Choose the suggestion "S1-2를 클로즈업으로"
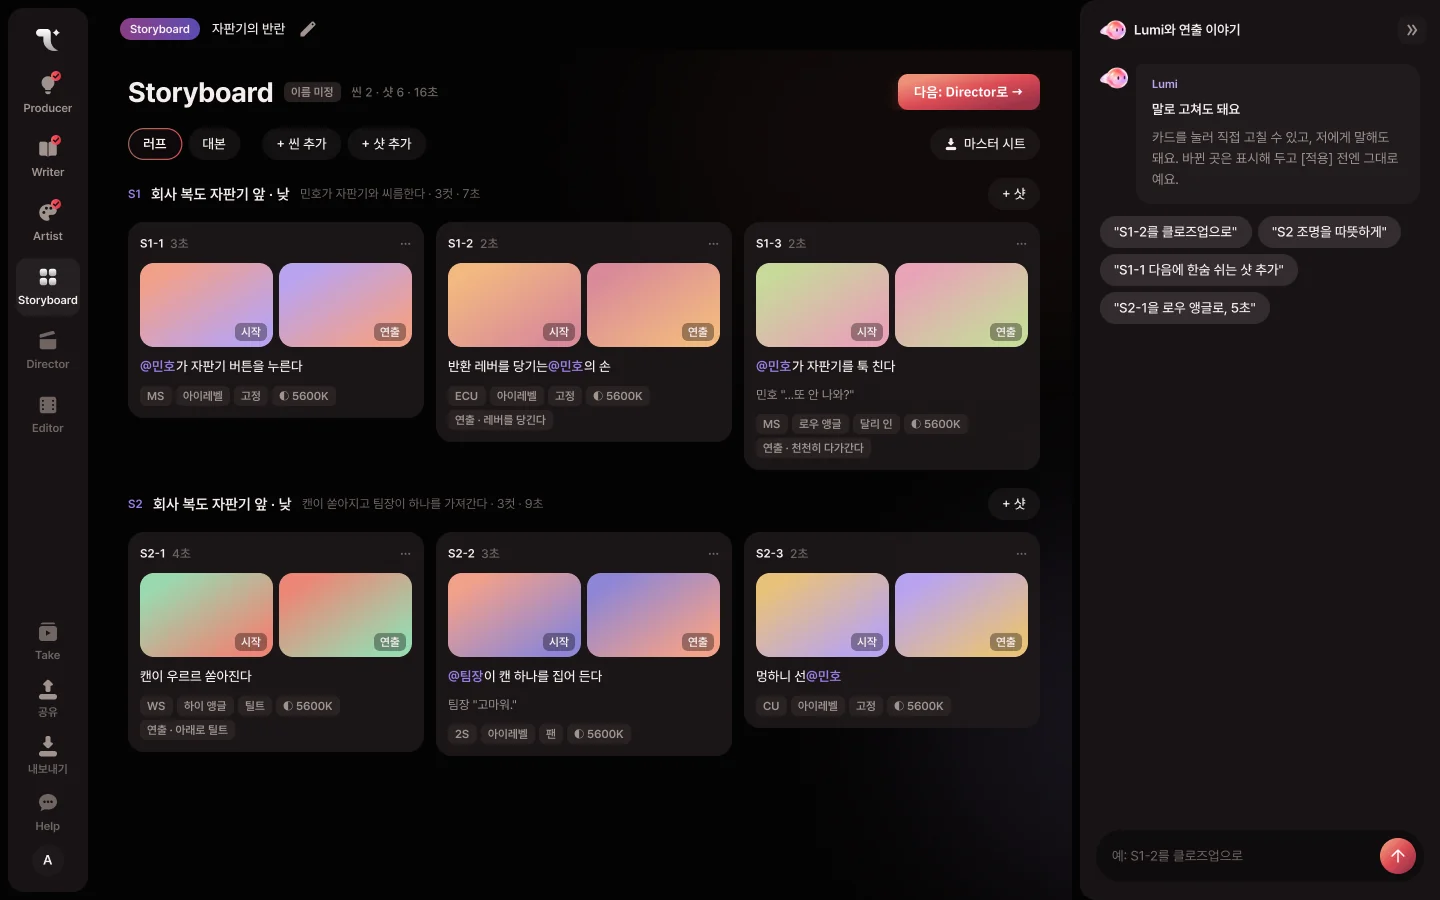This screenshot has width=1440, height=900. tap(1176, 232)
